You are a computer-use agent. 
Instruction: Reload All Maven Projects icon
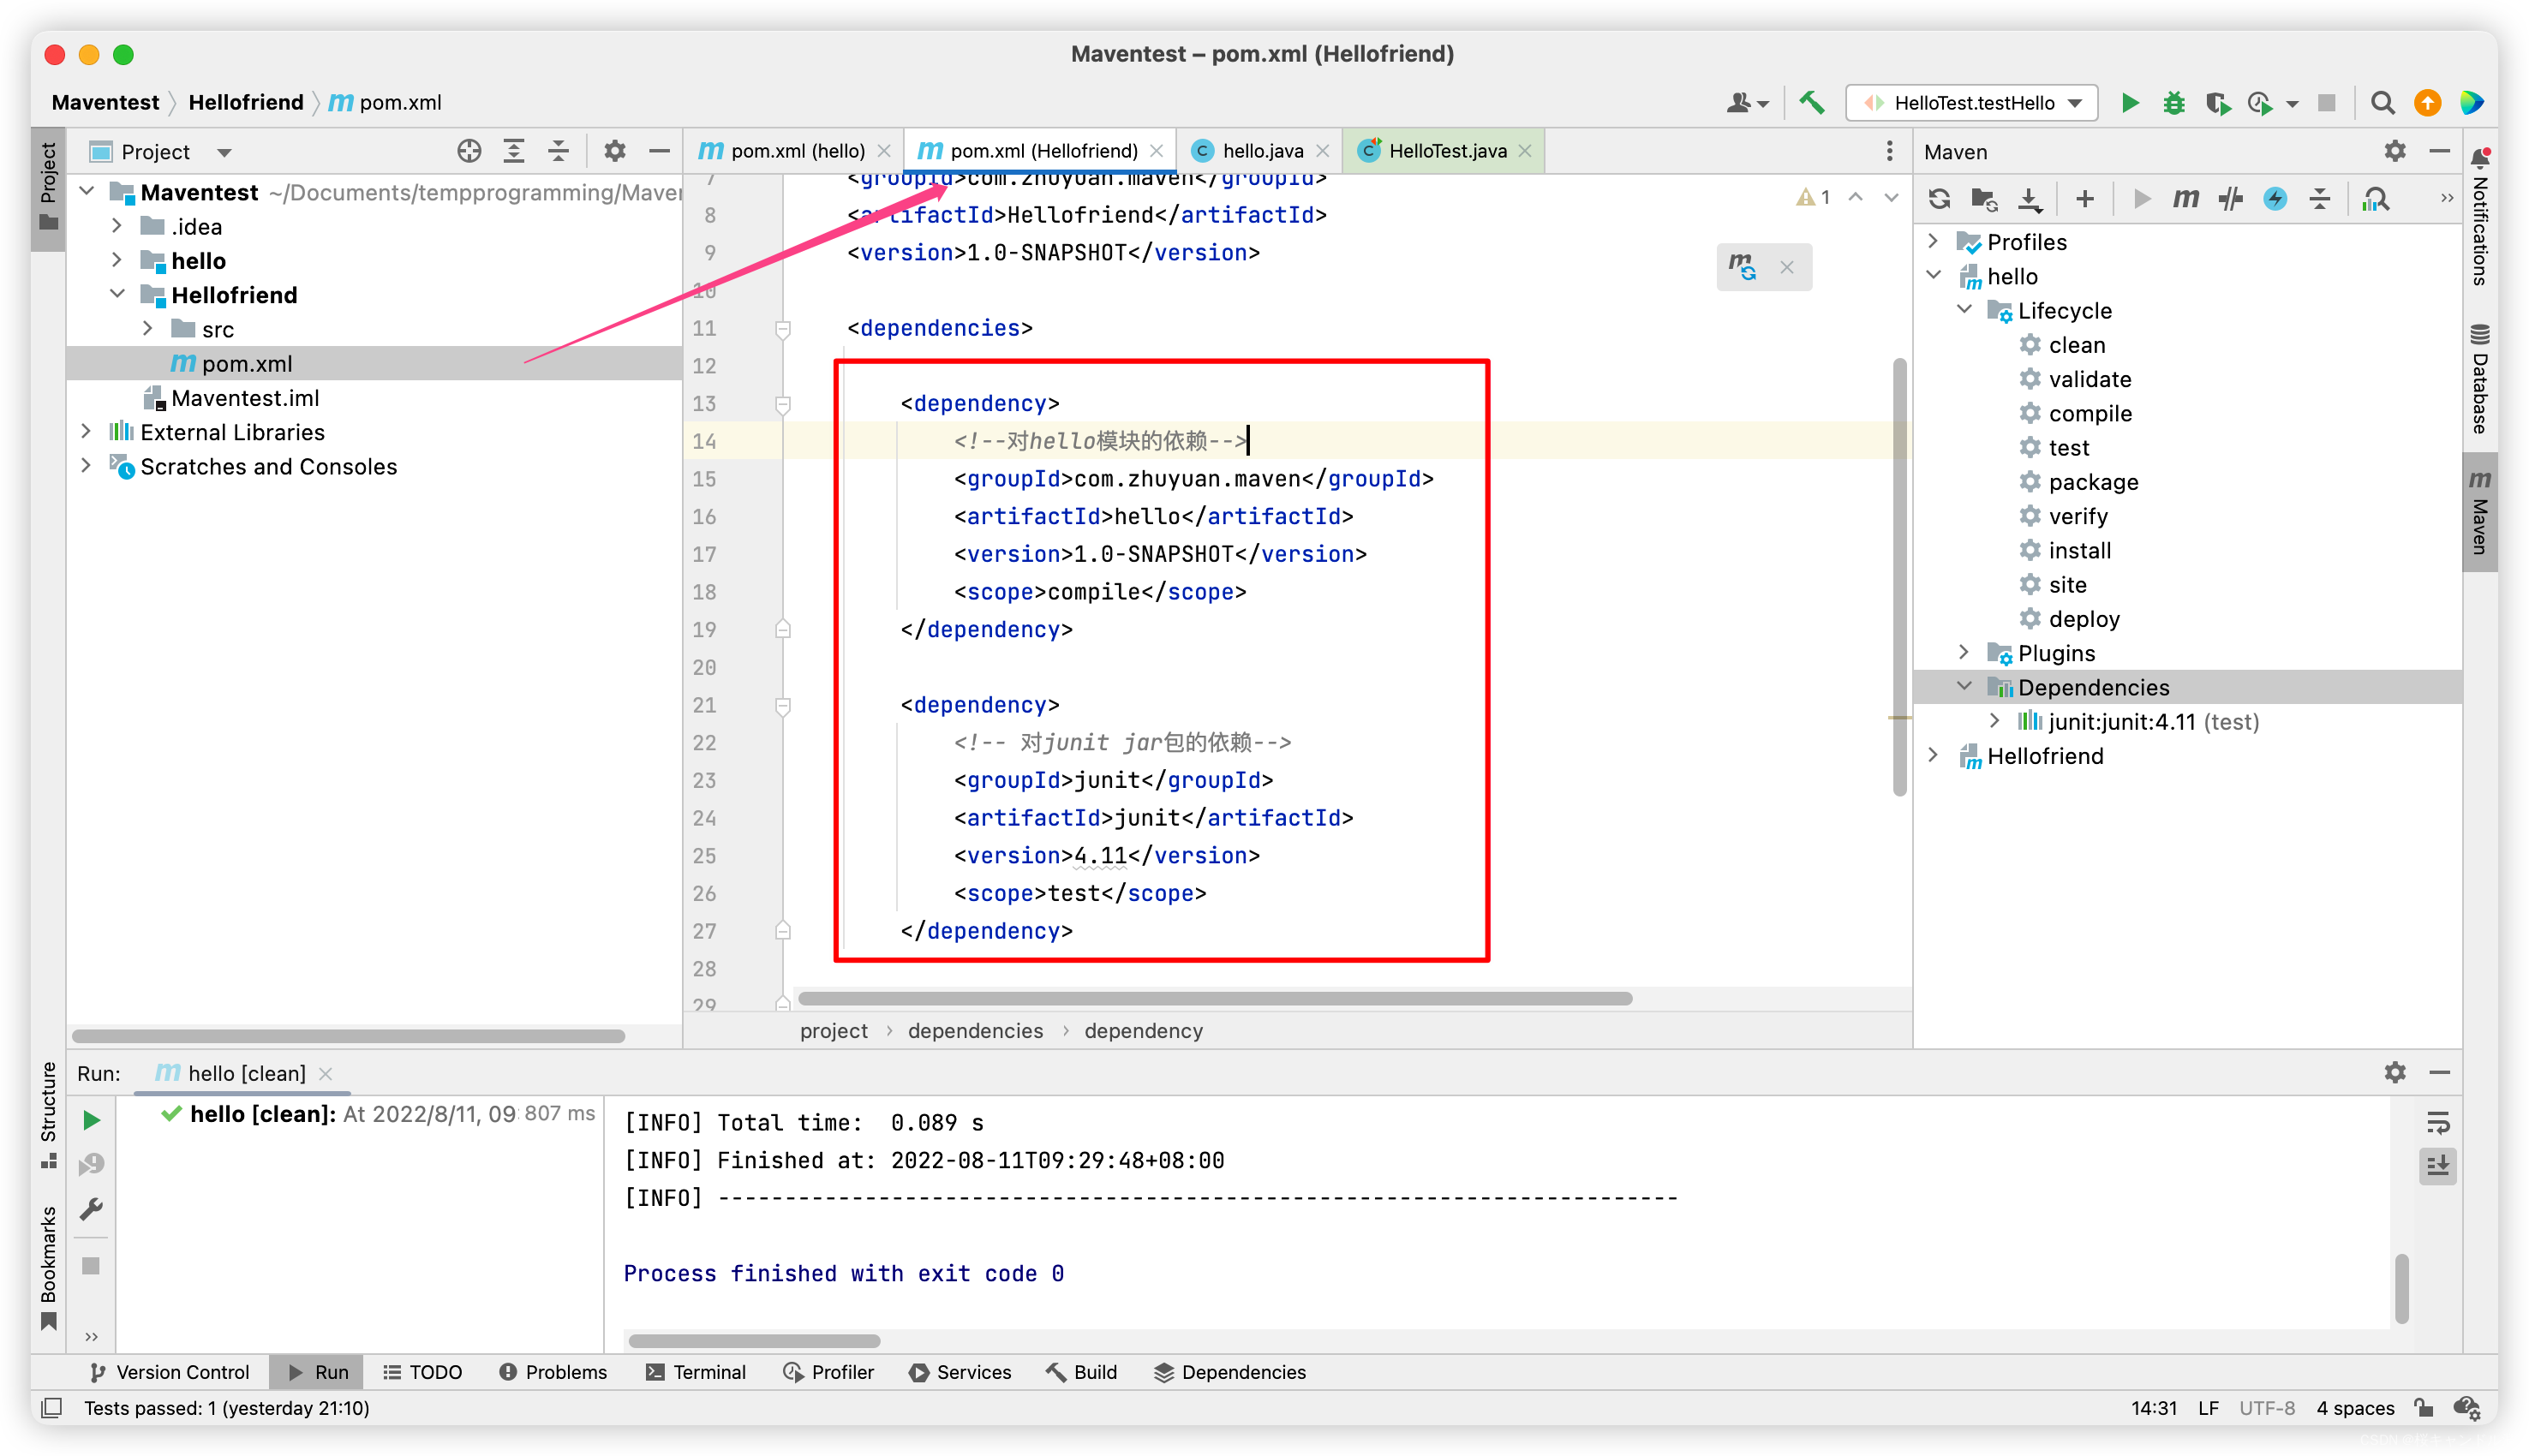(x=1939, y=198)
